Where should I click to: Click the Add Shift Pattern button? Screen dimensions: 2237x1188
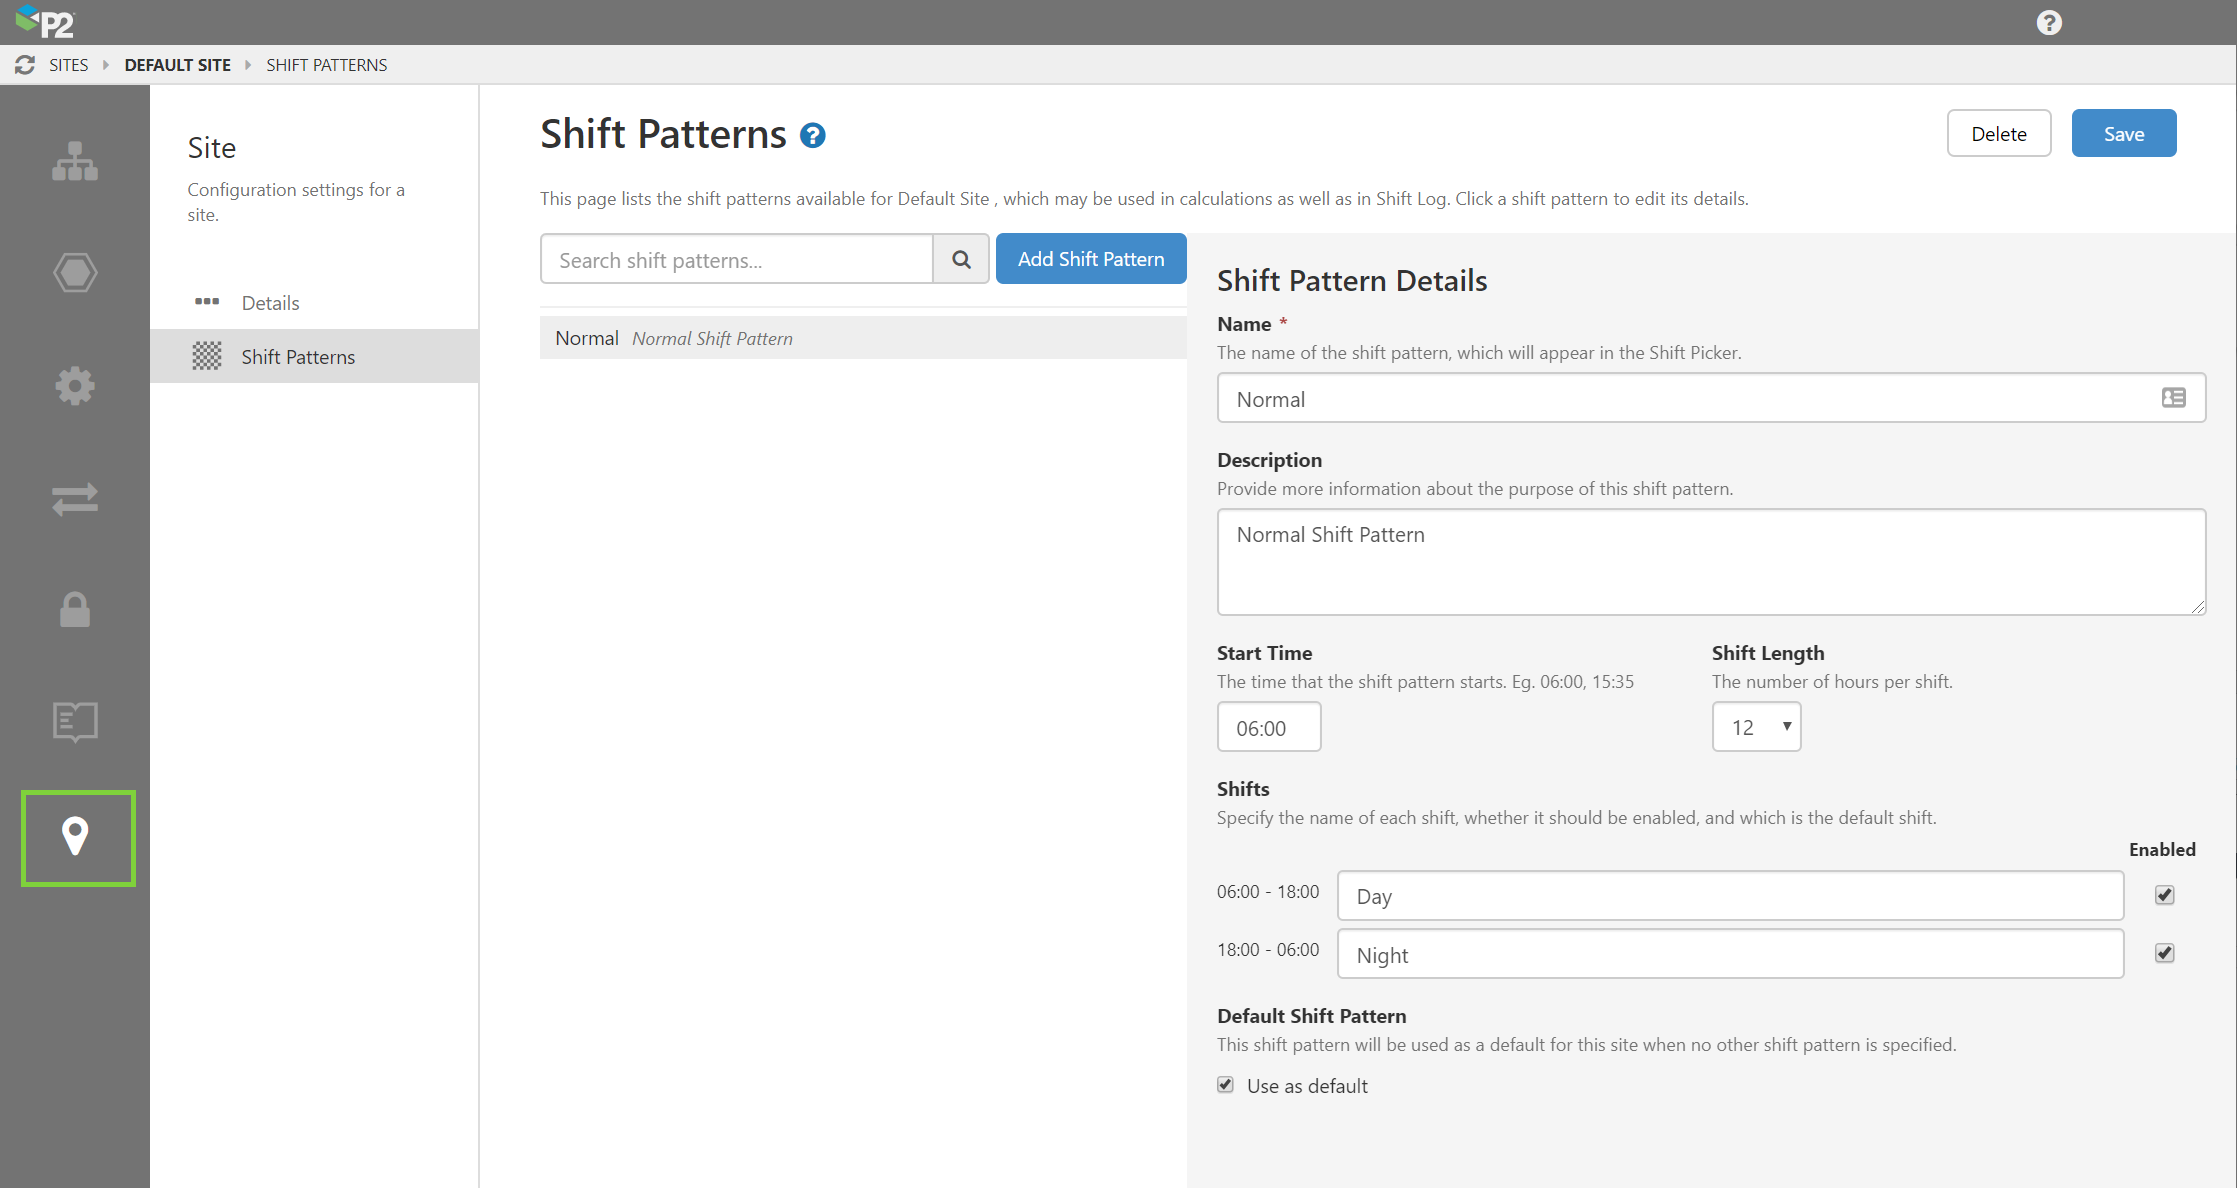pyautogui.click(x=1091, y=259)
